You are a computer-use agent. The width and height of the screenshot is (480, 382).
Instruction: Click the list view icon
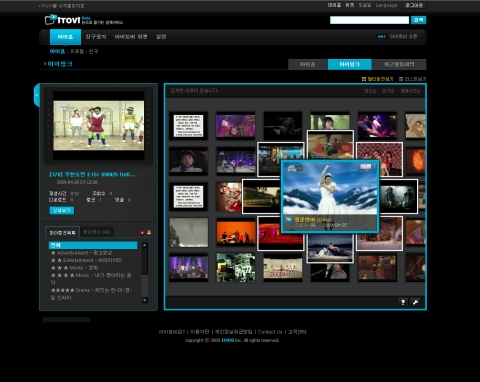click(401, 79)
